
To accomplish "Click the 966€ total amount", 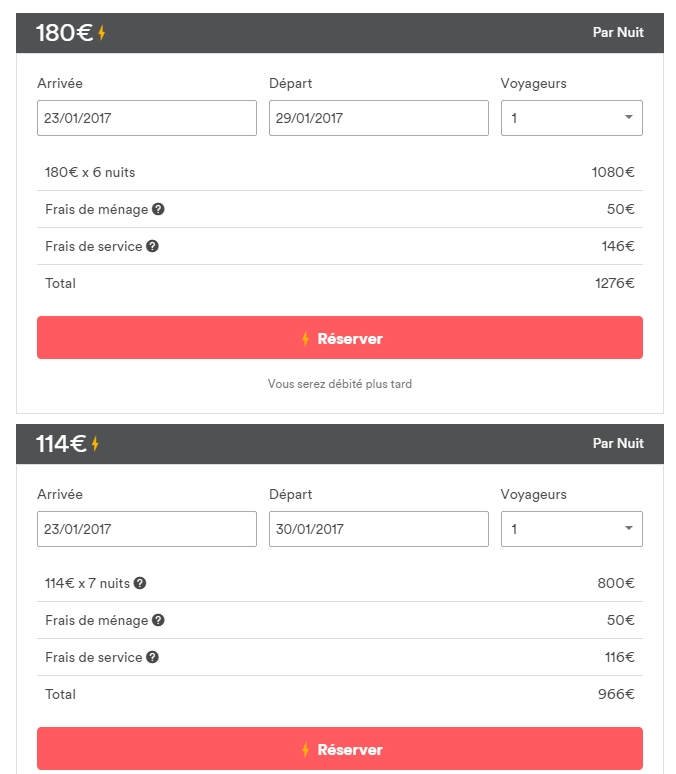I will click(x=616, y=694).
